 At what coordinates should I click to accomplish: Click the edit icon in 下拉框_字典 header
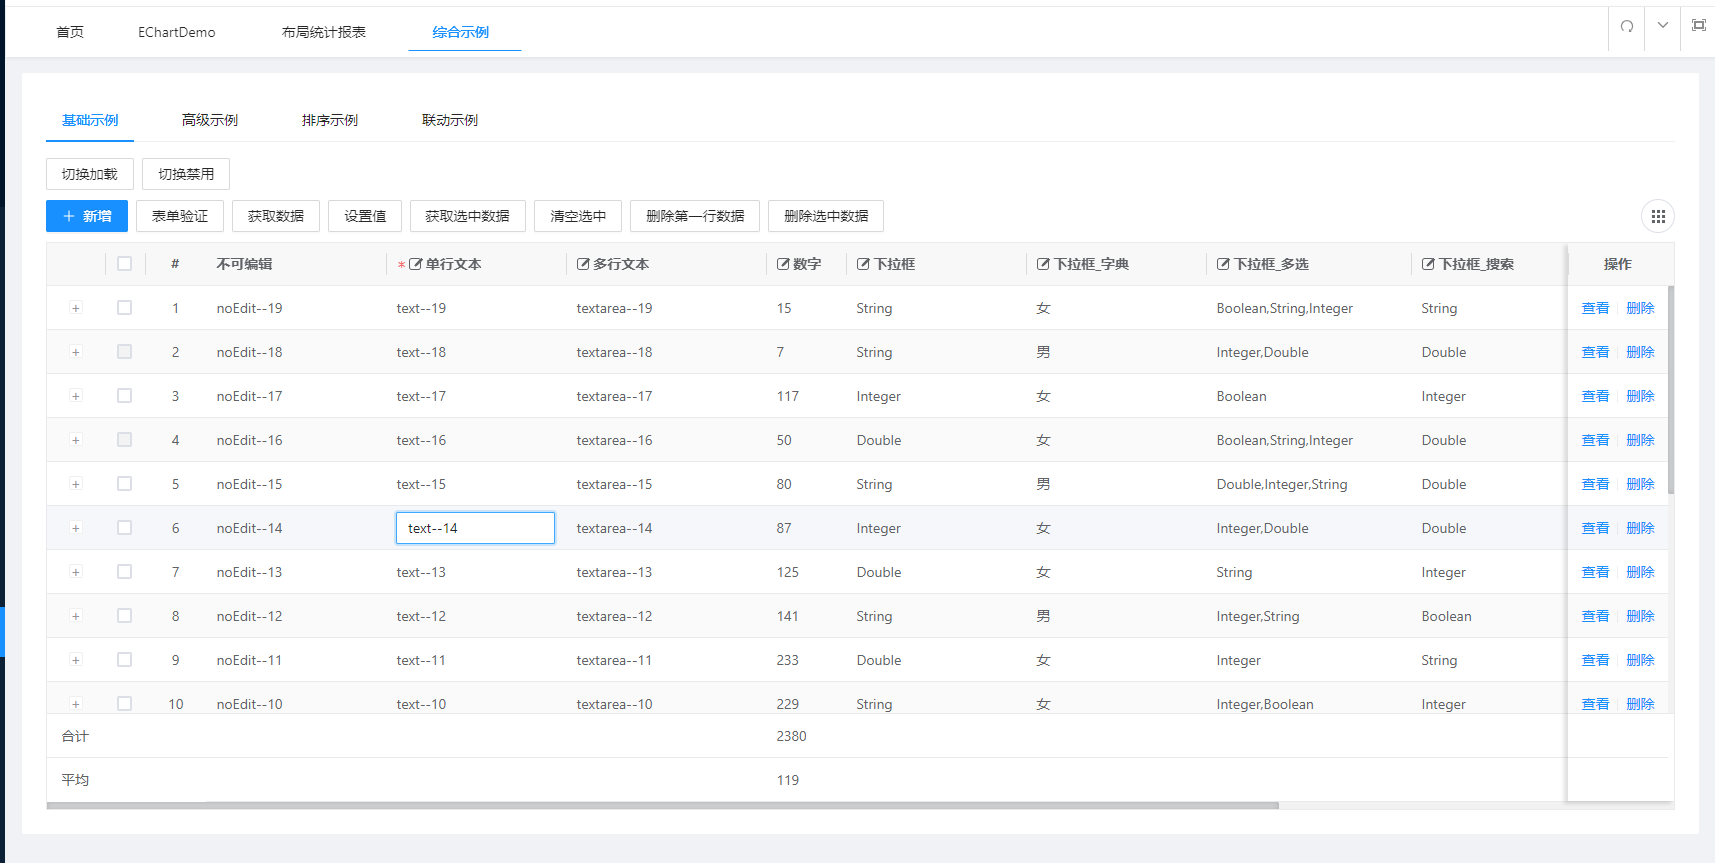pos(1043,264)
